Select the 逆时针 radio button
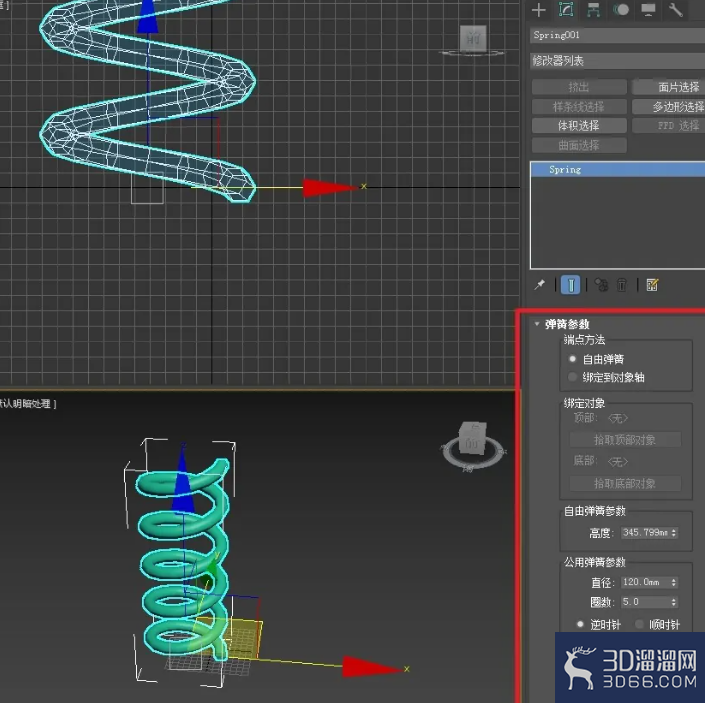This screenshot has height=703, width=705. click(580, 624)
